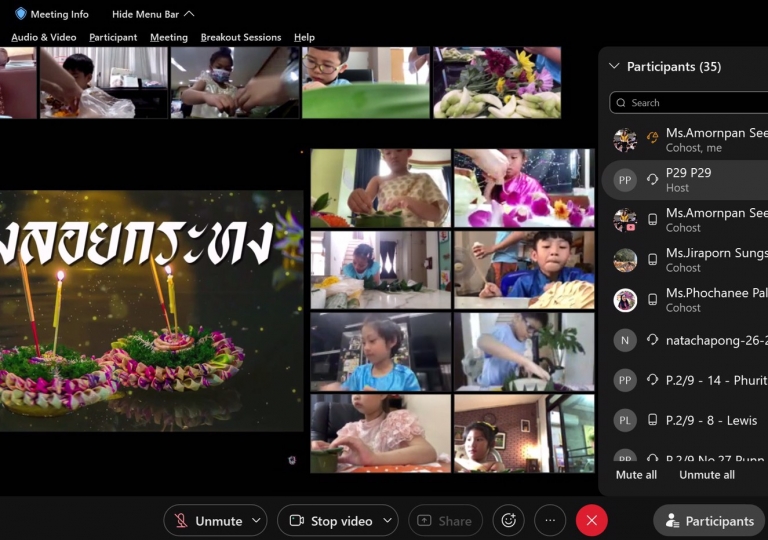Screen dimensions: 768x540
Task: Select grid video with purple orchids
Action: click(x=524, y=188)
